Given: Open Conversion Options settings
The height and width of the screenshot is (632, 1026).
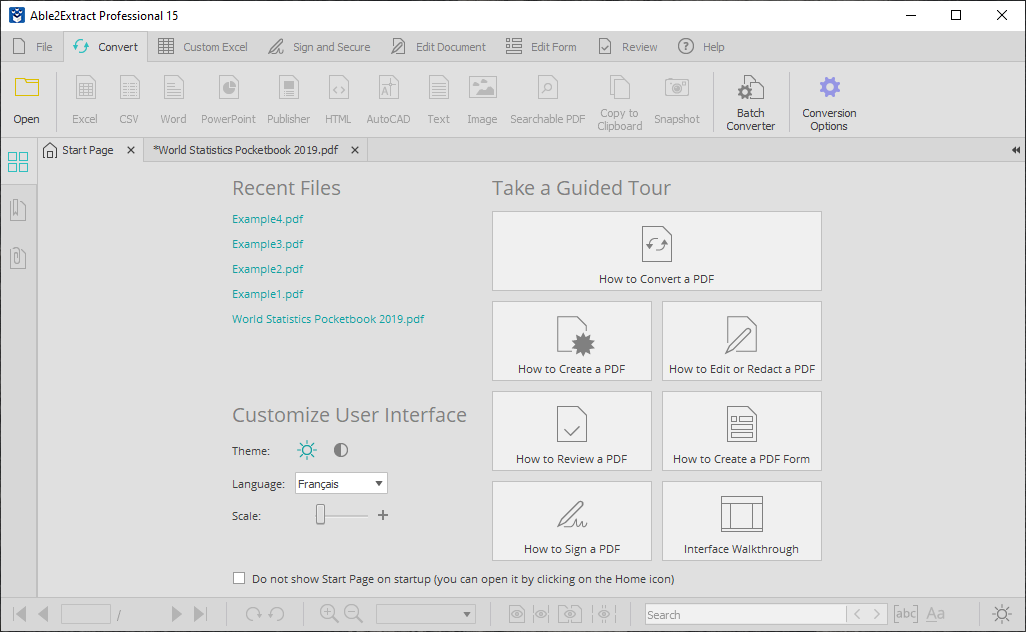Looking at the screenshot, I should click(x=829, y=100).
